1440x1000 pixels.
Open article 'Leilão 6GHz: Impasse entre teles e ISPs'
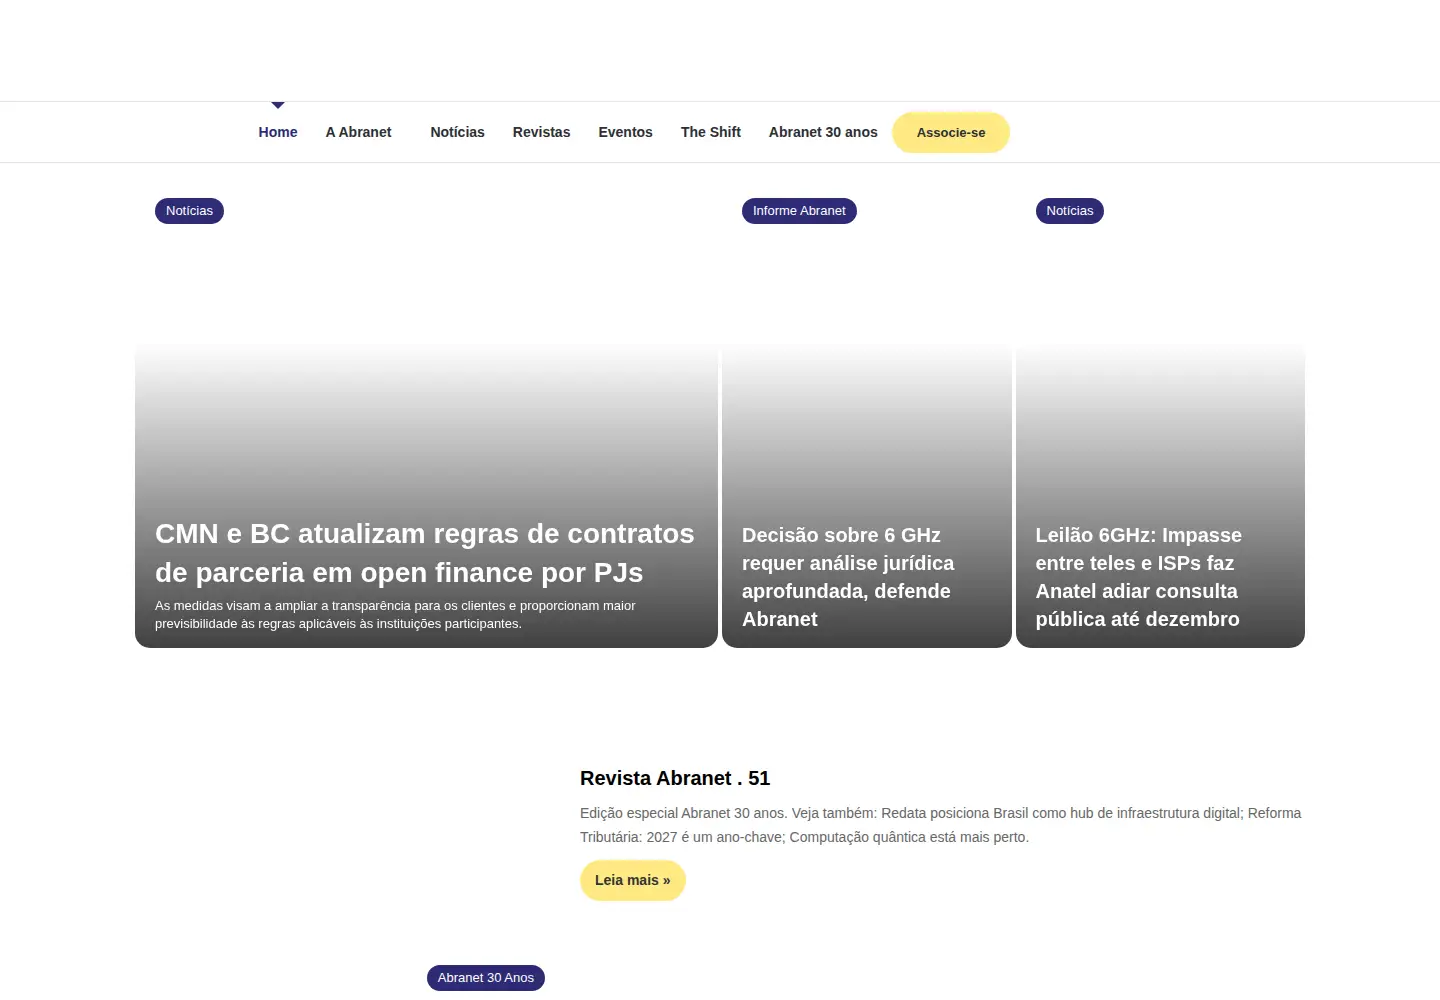pos(1139,577)
